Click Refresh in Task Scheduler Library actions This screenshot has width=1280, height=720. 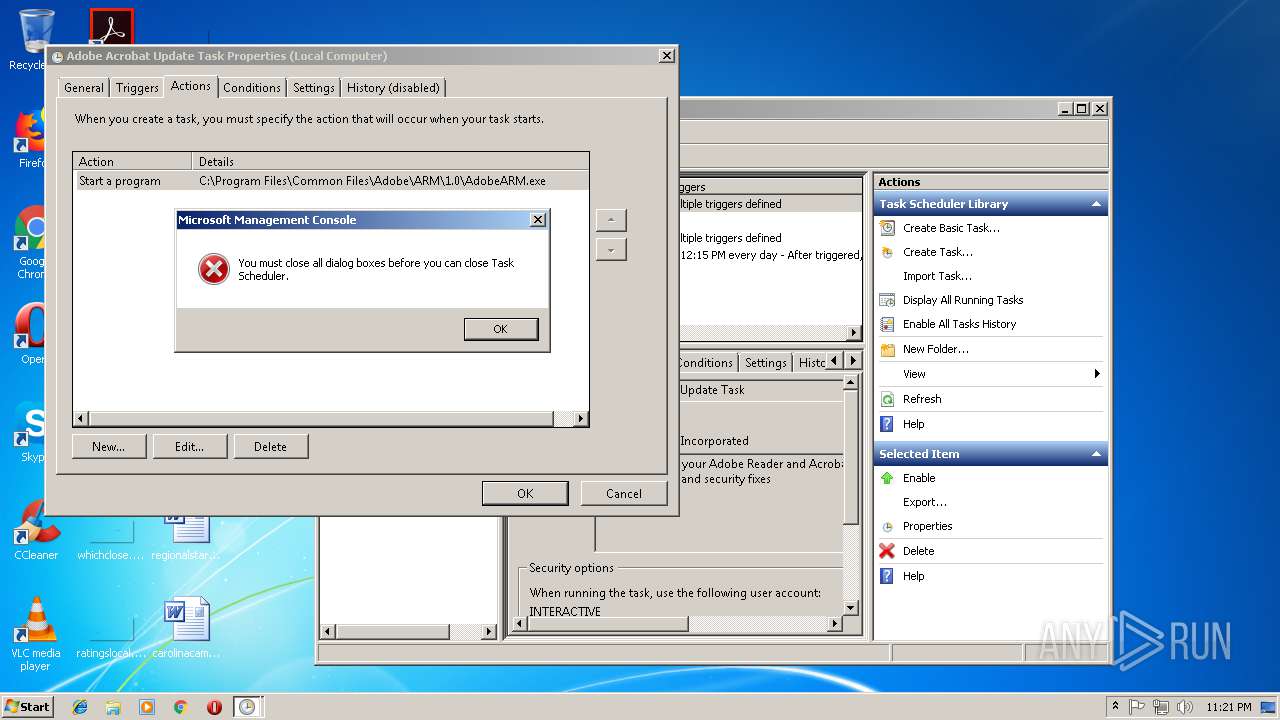[921, 399]
